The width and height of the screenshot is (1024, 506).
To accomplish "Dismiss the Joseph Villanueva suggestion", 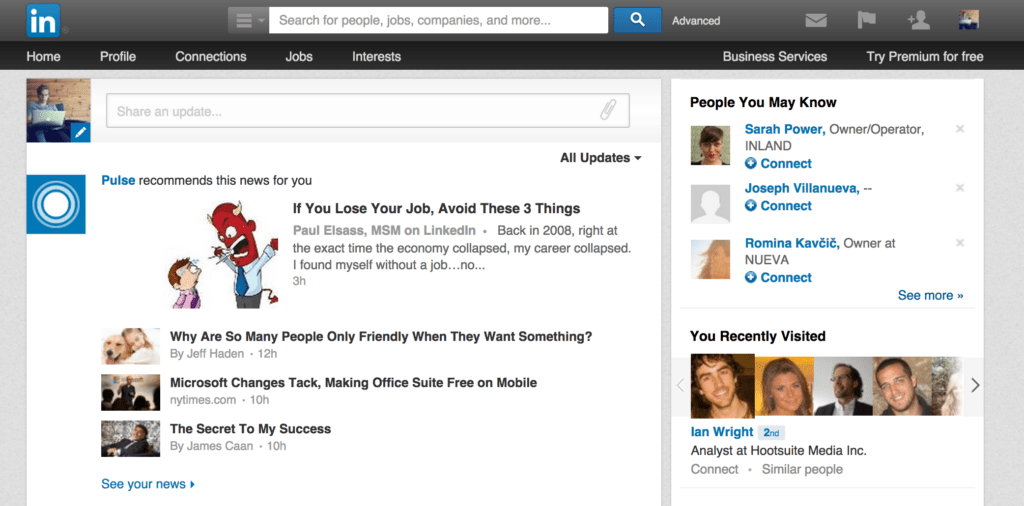I will click(x=960, y=188).
